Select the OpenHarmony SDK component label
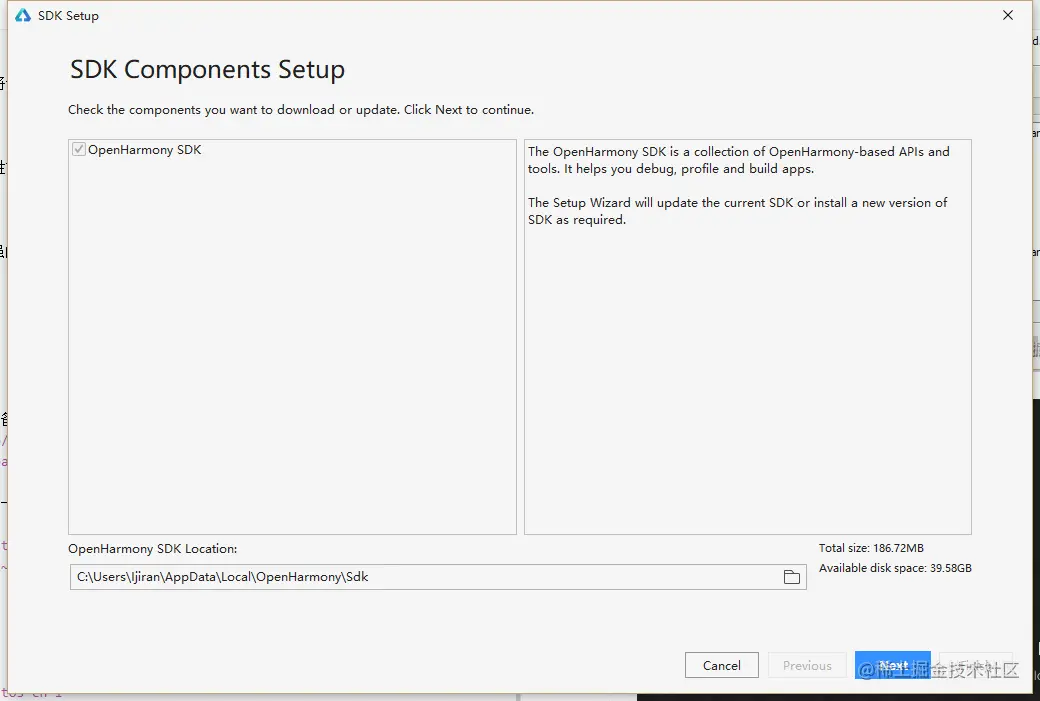The image size is (1040, 701). point(145,150)
